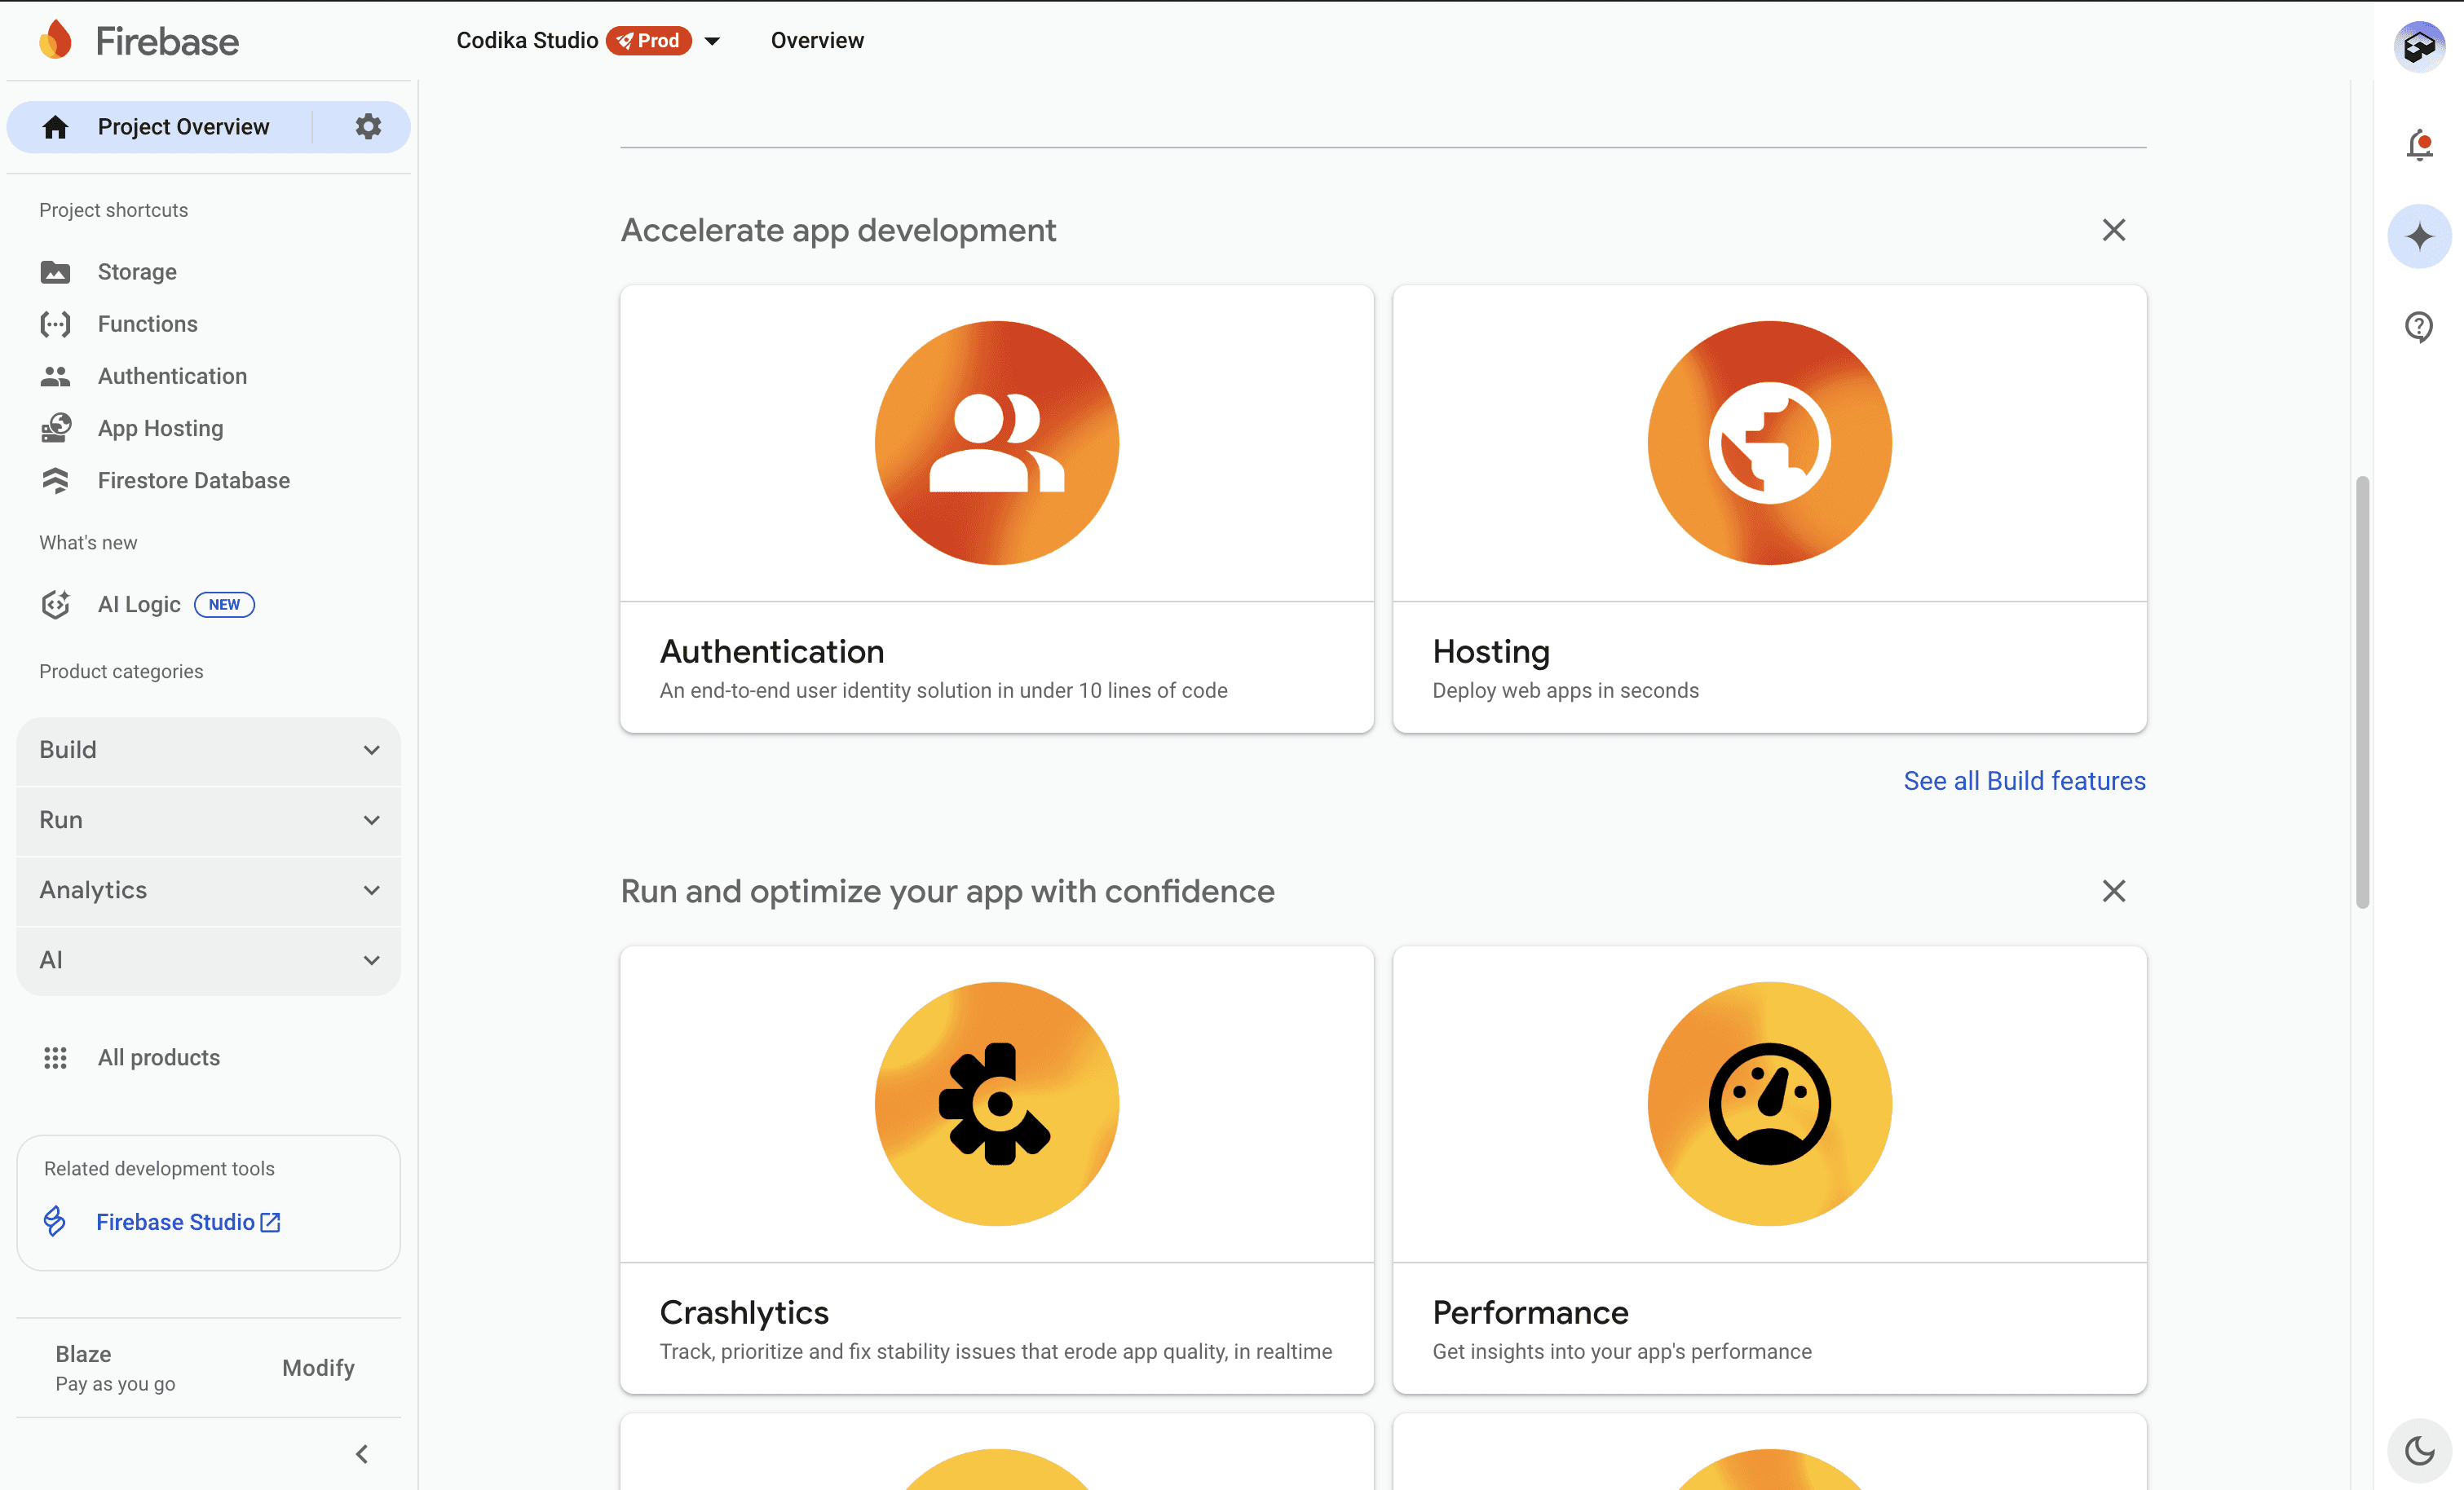2464x1490 pixels.
Task: Click the Firebase wordmark text
Action: [x=167, y=41]
